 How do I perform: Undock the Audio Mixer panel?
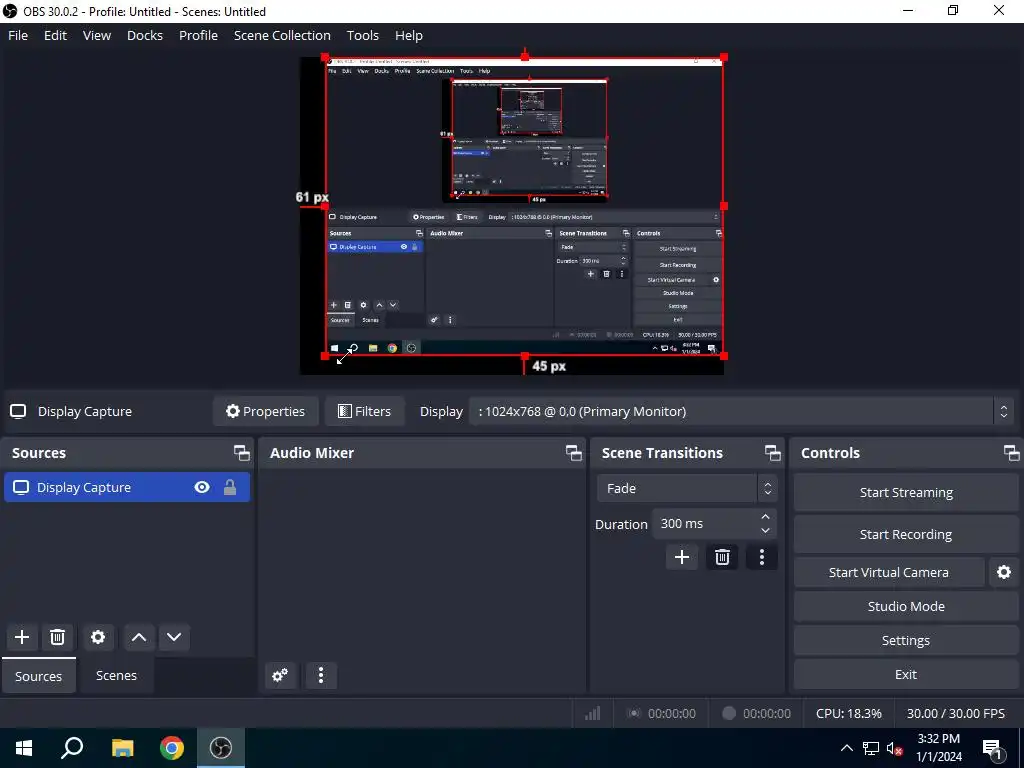573,453
